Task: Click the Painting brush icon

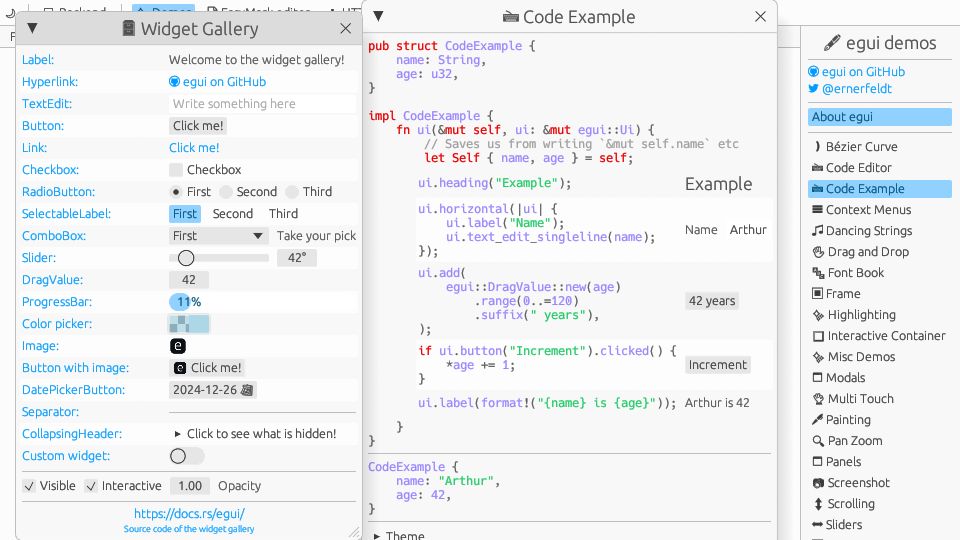Action: 817,419
